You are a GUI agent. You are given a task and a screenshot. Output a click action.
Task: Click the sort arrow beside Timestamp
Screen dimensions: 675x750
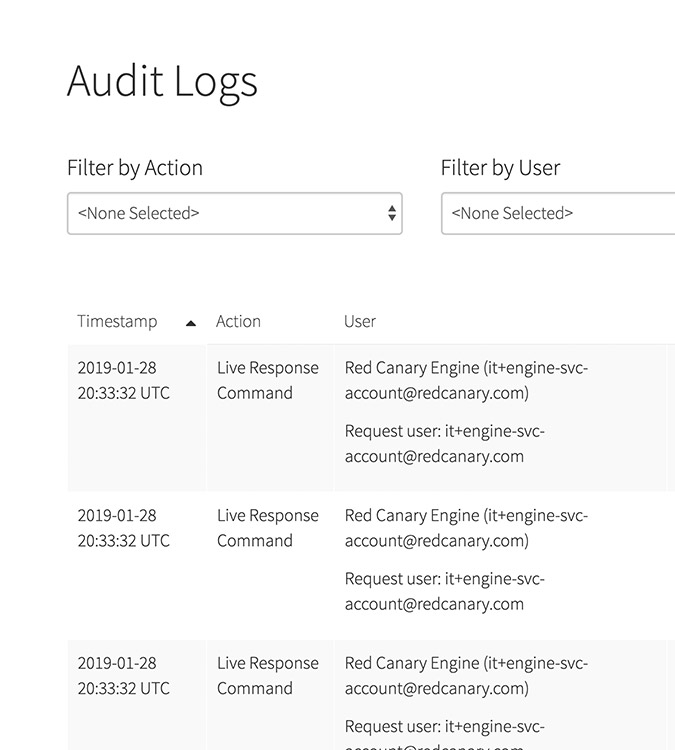191,323
